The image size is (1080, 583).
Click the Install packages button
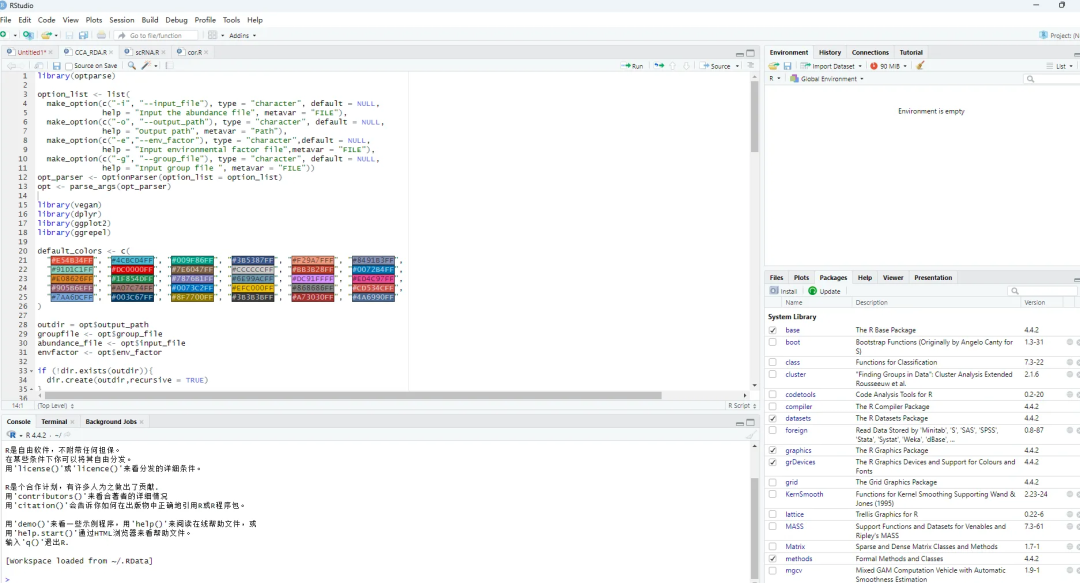point(783,291)
